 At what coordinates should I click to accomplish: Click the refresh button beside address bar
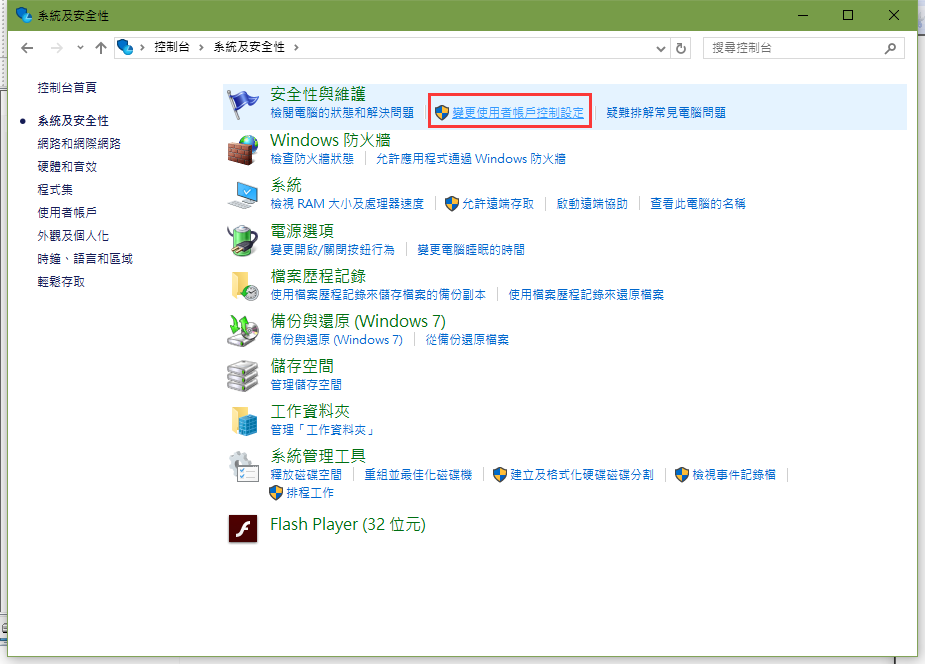click(681, 48)
